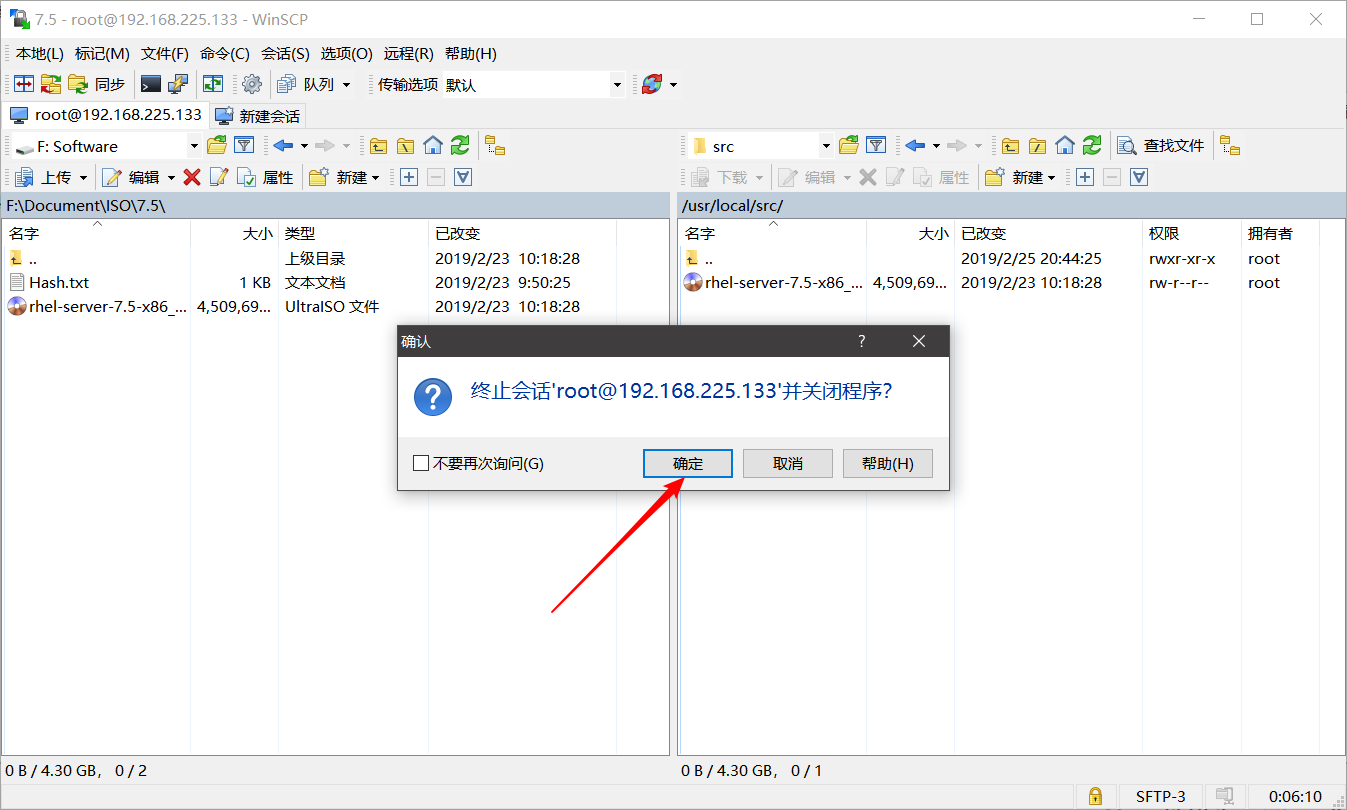Image resolution: width=1347 pixels, height=810 pixels.
Task: Switch to the 新建会话 tab
Action: point(258,115)
